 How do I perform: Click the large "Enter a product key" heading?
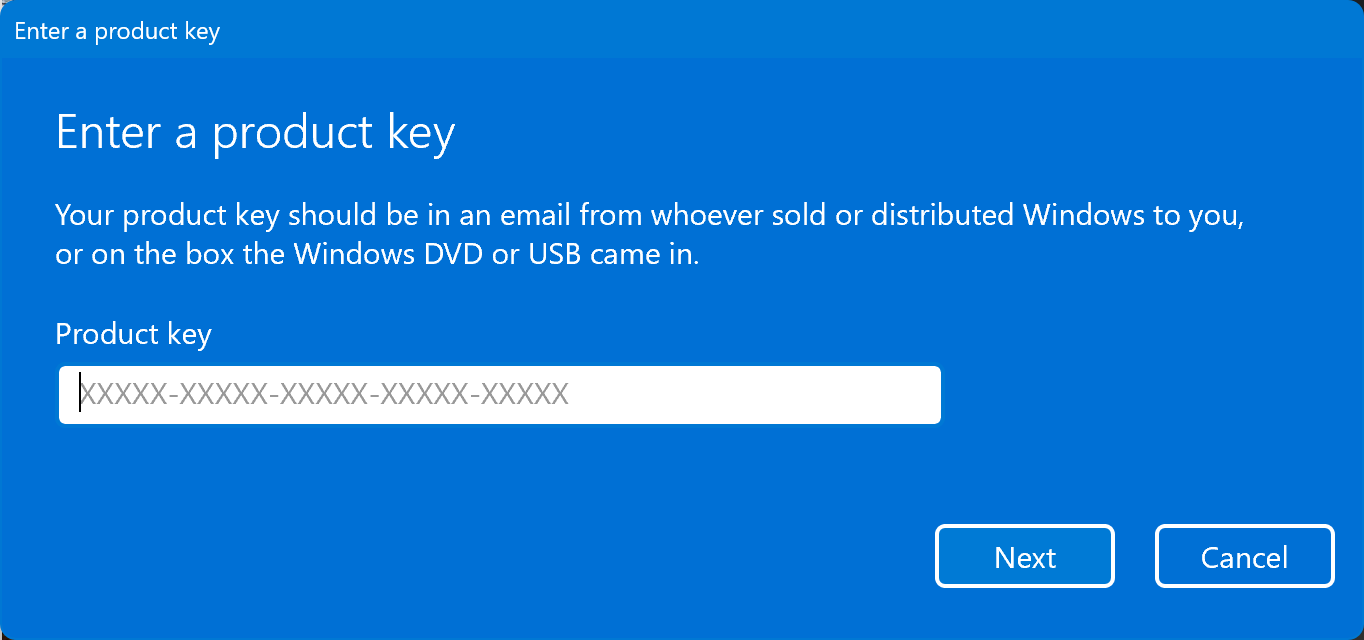(x=255, y=132)
